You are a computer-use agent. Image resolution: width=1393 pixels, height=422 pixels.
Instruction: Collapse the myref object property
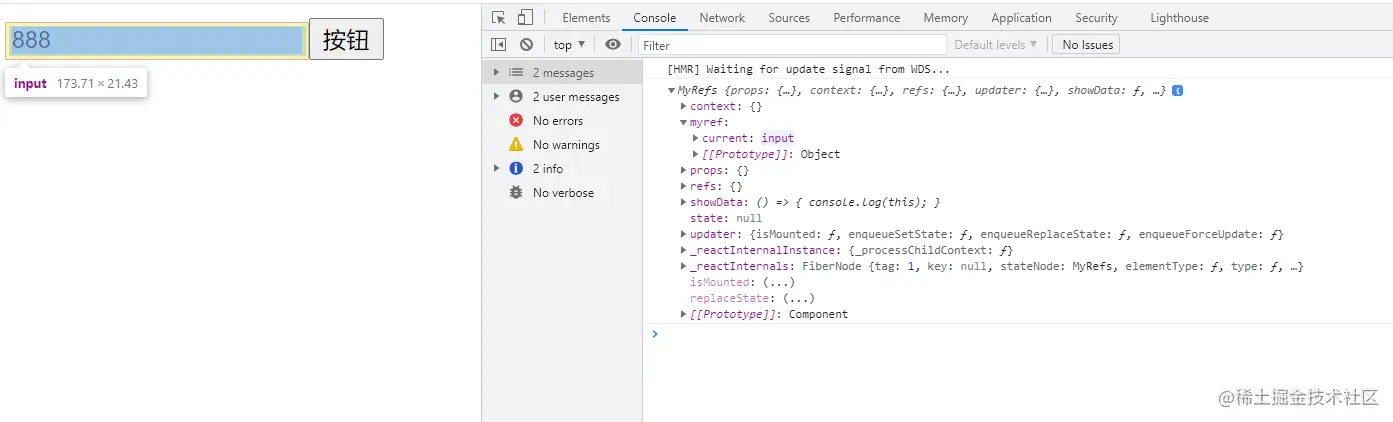tap(684, 122)
